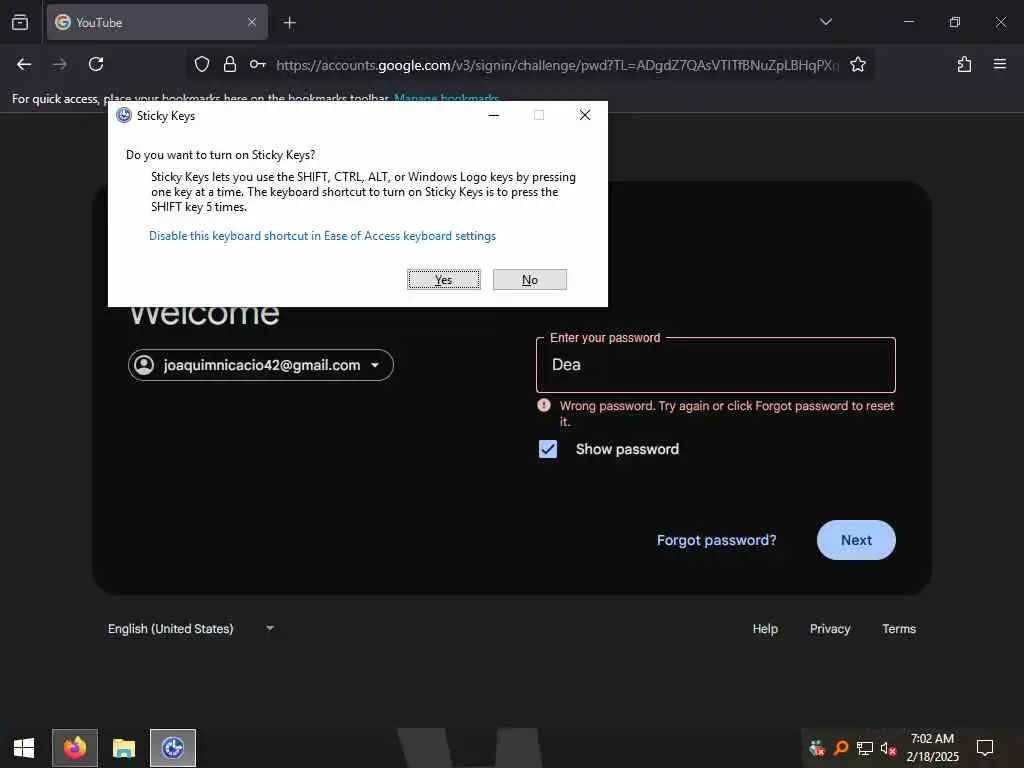Click the Firefox taskbar icon

click(75, 748)
